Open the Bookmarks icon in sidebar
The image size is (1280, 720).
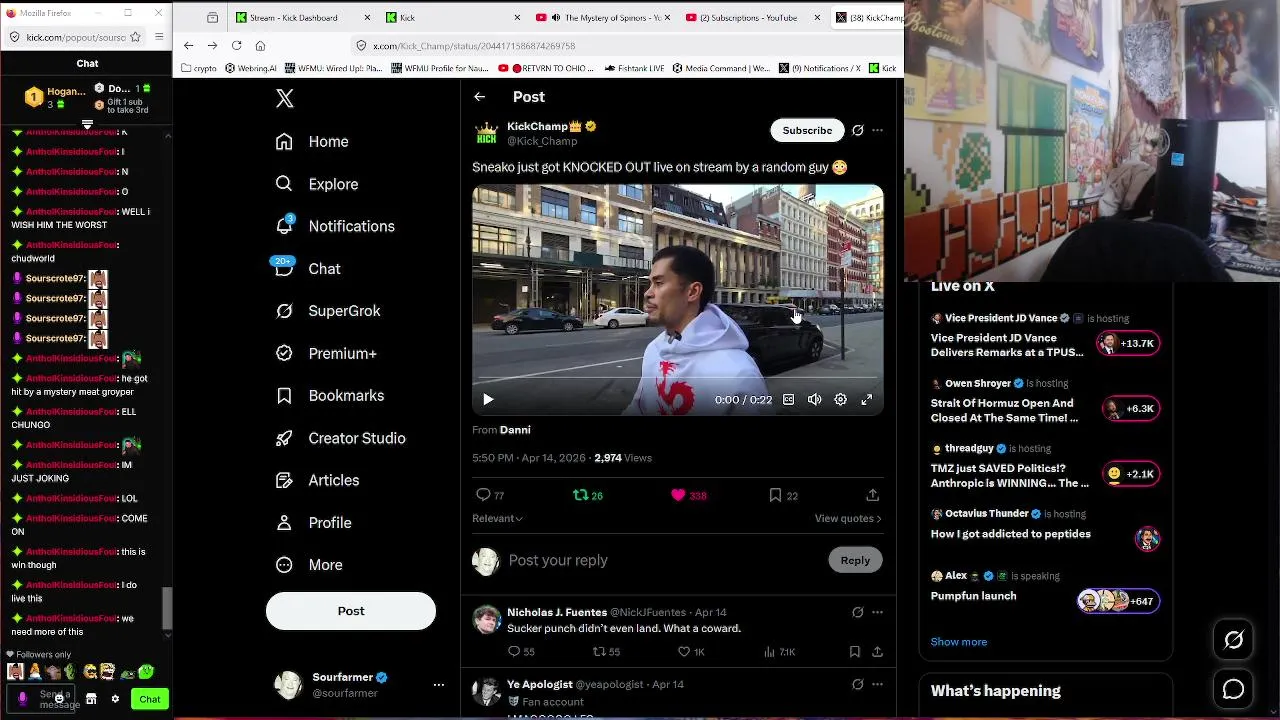(x=285, y=396)
